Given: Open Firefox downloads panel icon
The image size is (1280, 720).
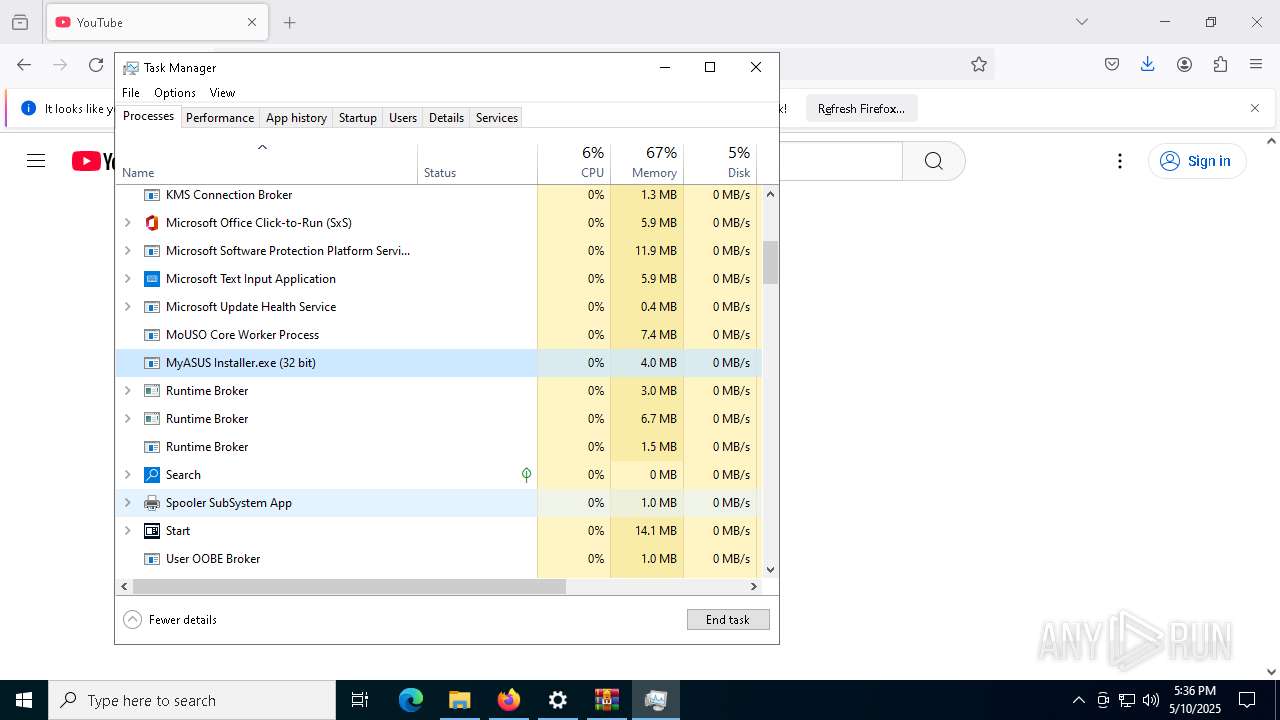Looking at the screenshot, I should click(1148, 64).
